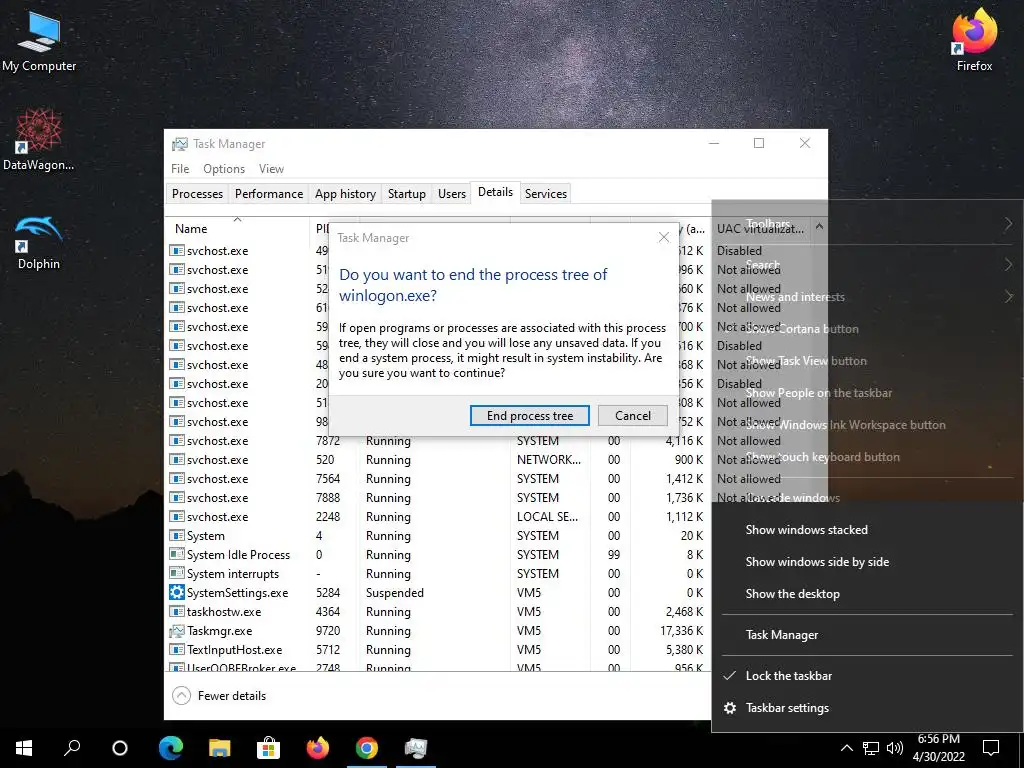Select svchost.exe row with PID 2248
This screenshot has width=1024, height=768.
438,517
